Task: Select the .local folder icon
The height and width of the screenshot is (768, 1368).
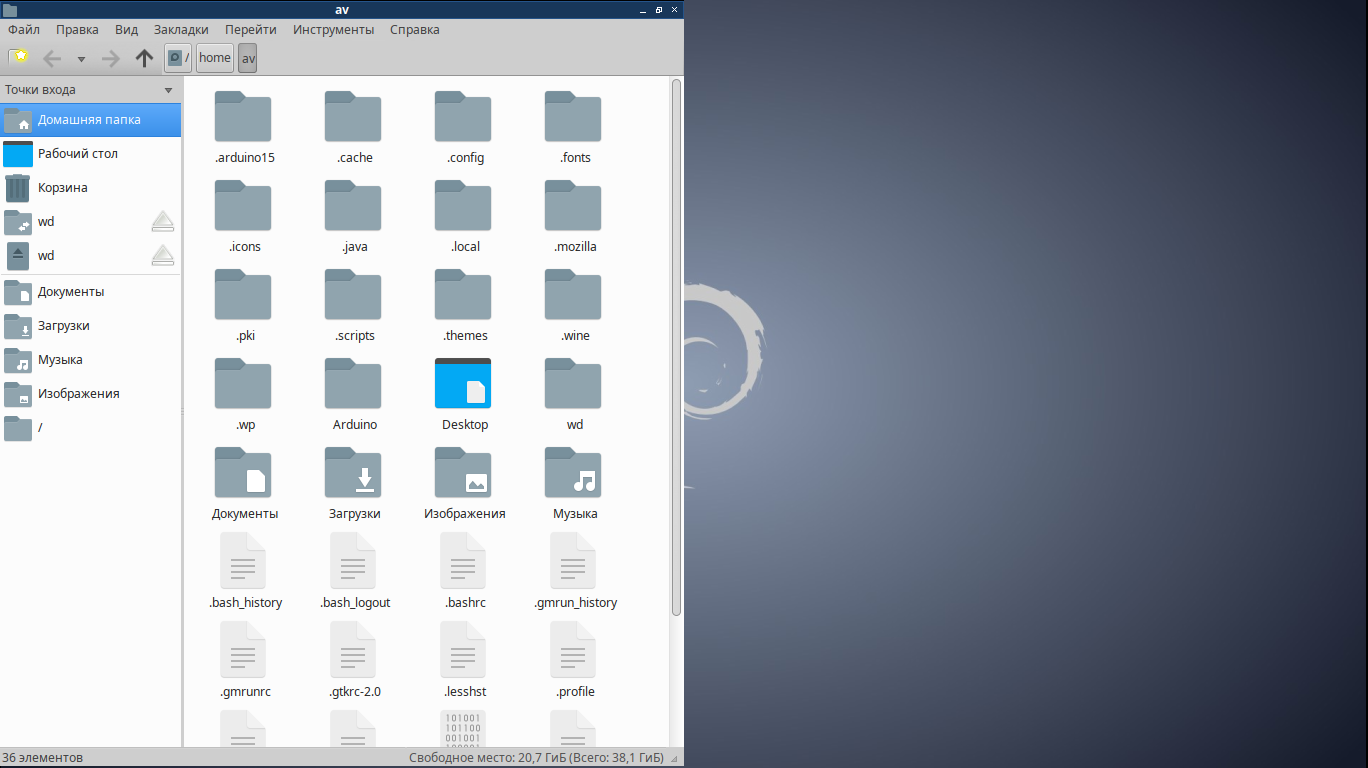Action: (x=463, y=206)
